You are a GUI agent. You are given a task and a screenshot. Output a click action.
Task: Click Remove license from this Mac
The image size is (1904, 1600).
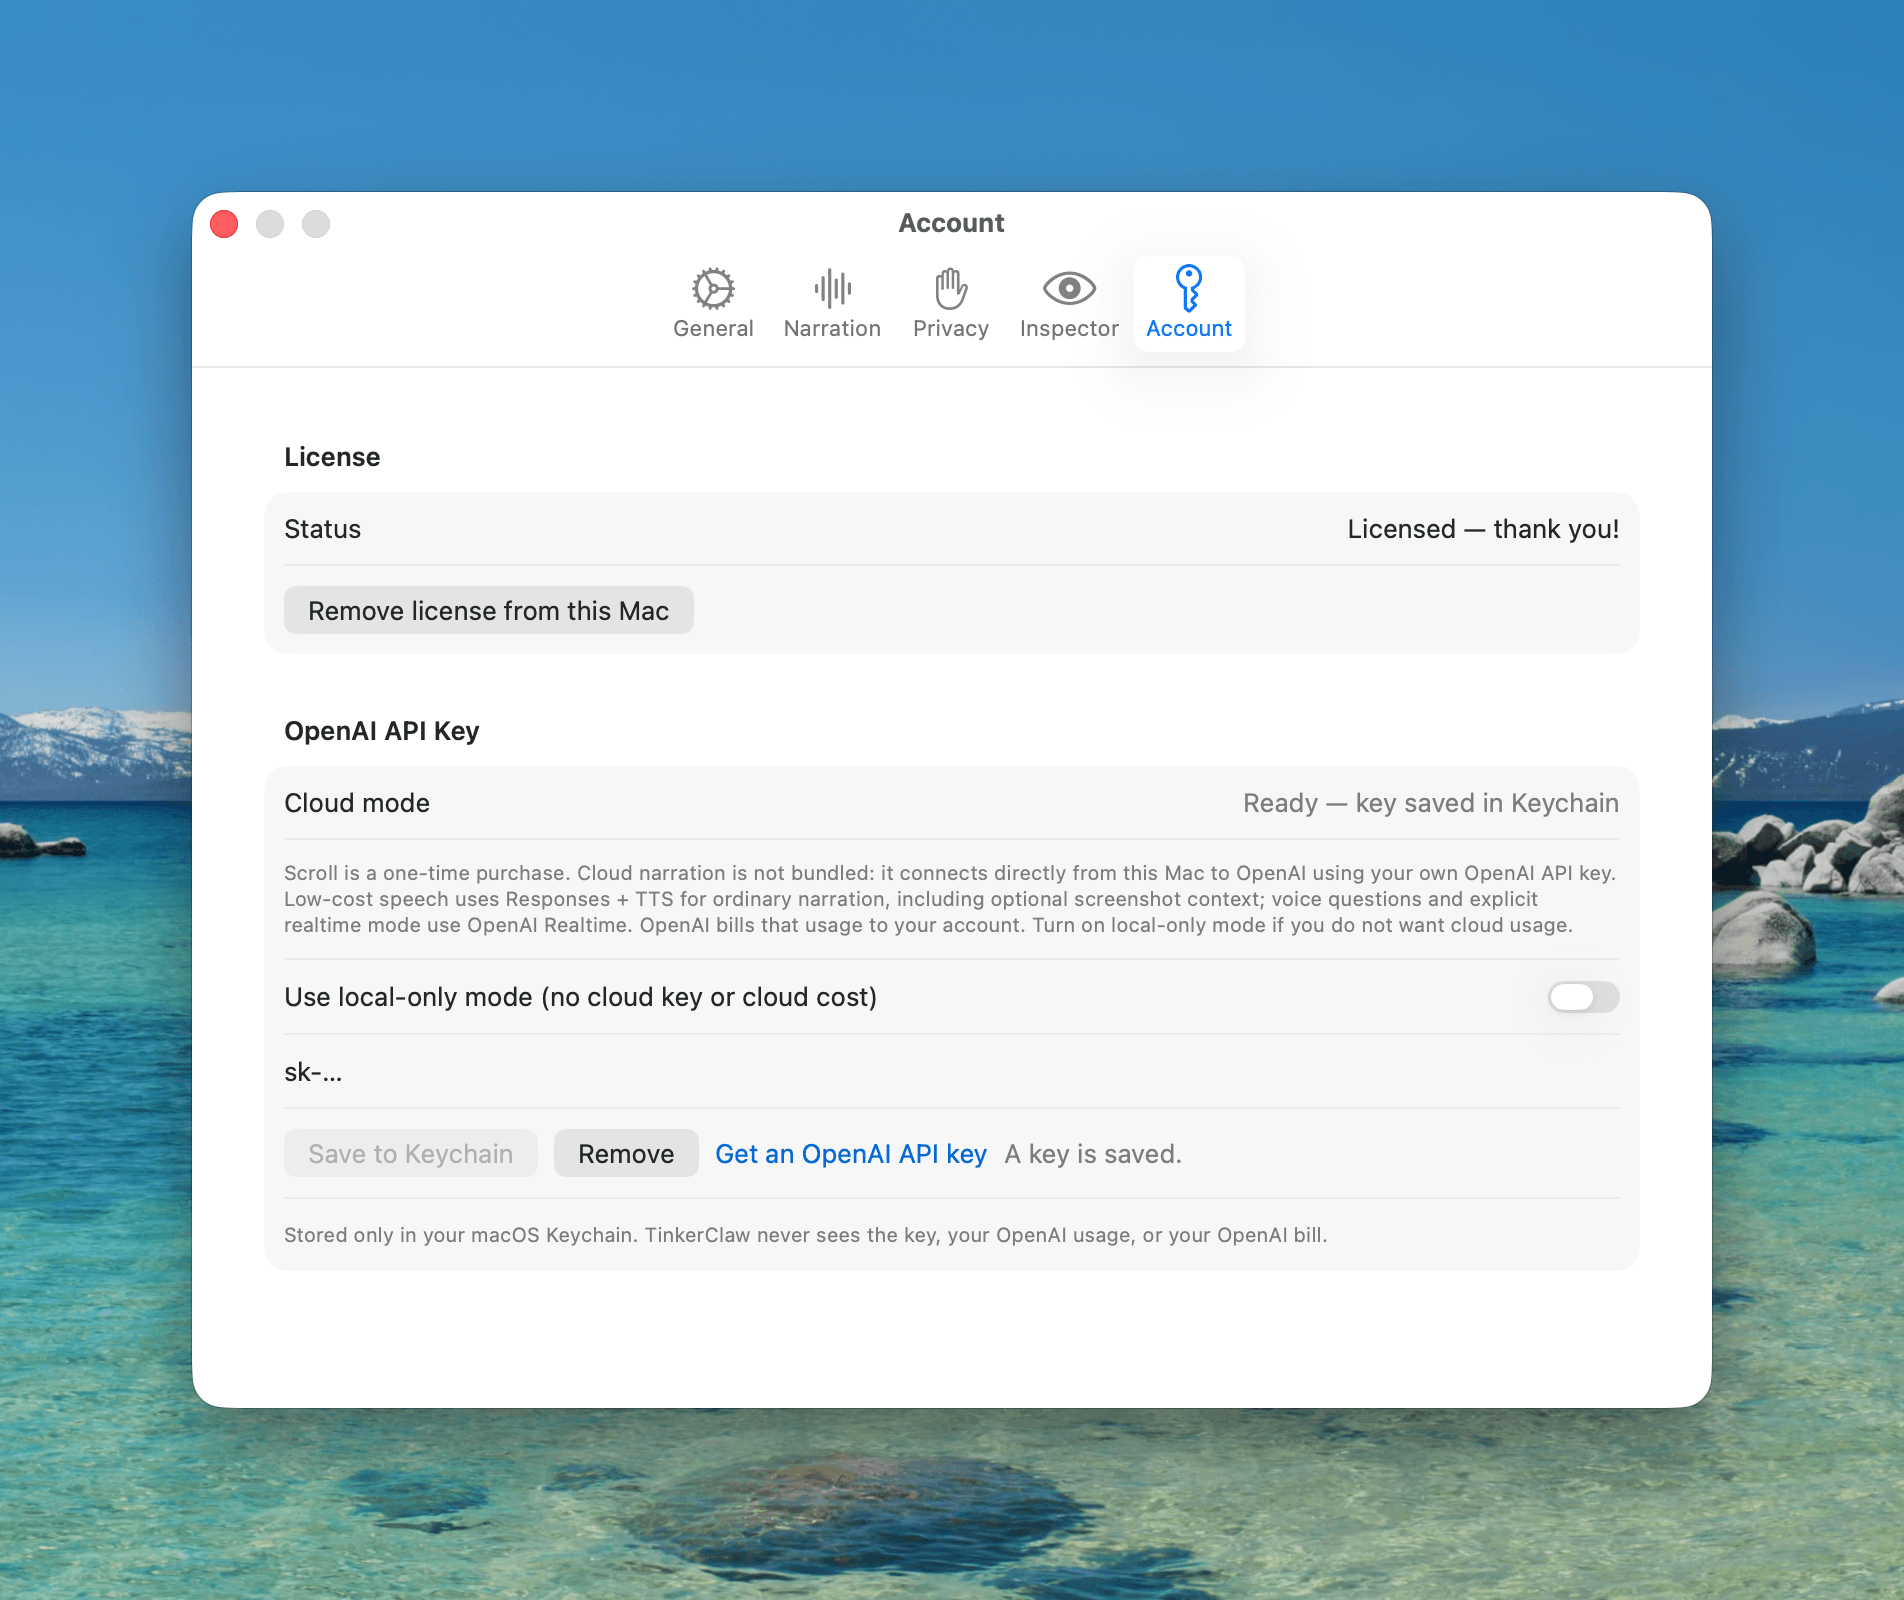pos(488,610)
